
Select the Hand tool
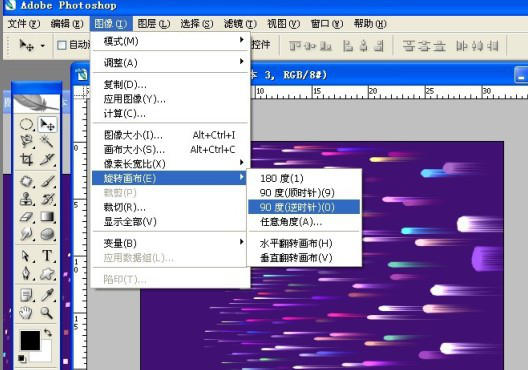click(26, 313)
